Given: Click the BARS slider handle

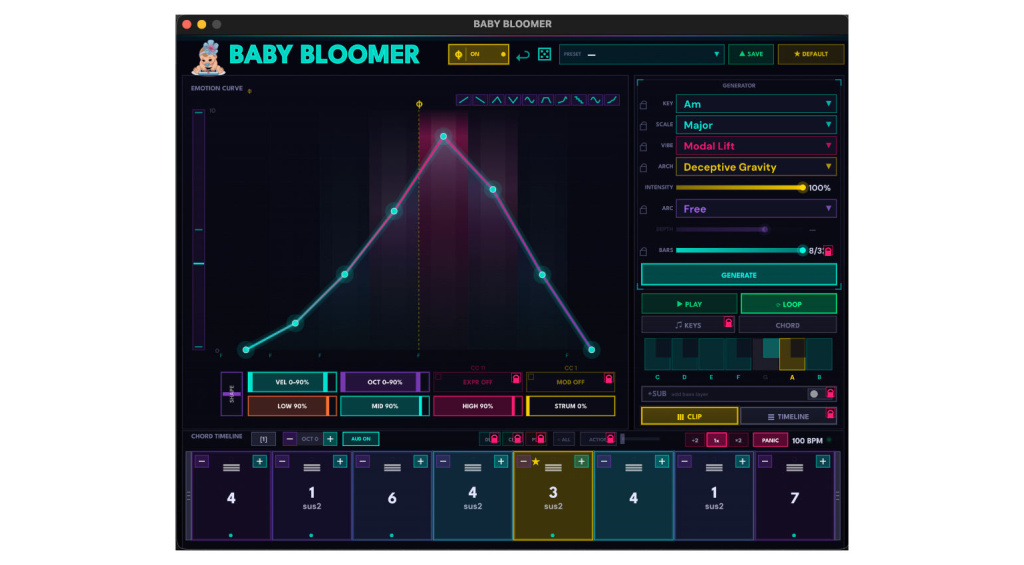Looking at the screenshot, I should click(802, 250).
